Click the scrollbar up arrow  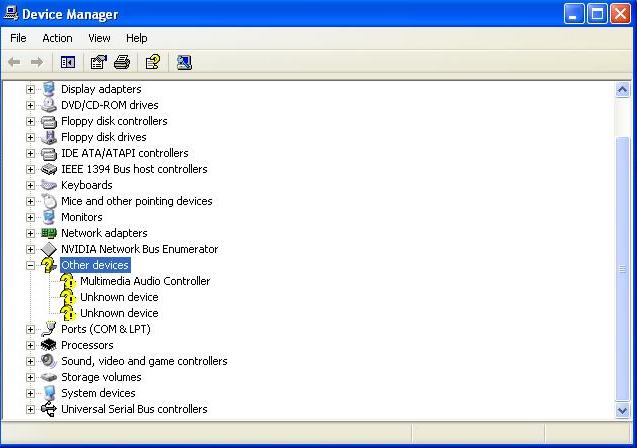pyautogui.click(x=623, y=90)
